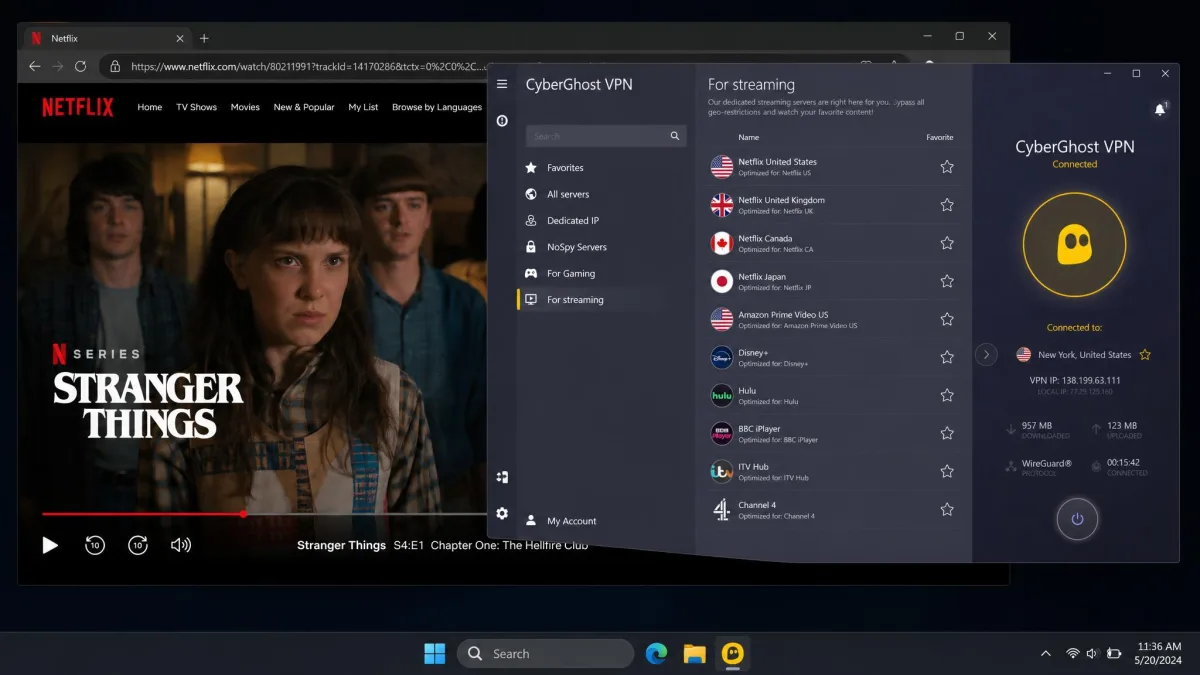Image resolution: width=1200 pixels, height=675 pixels.
Task: Click the Netflix playback progress scrubber
Action: tap(243, 514)
